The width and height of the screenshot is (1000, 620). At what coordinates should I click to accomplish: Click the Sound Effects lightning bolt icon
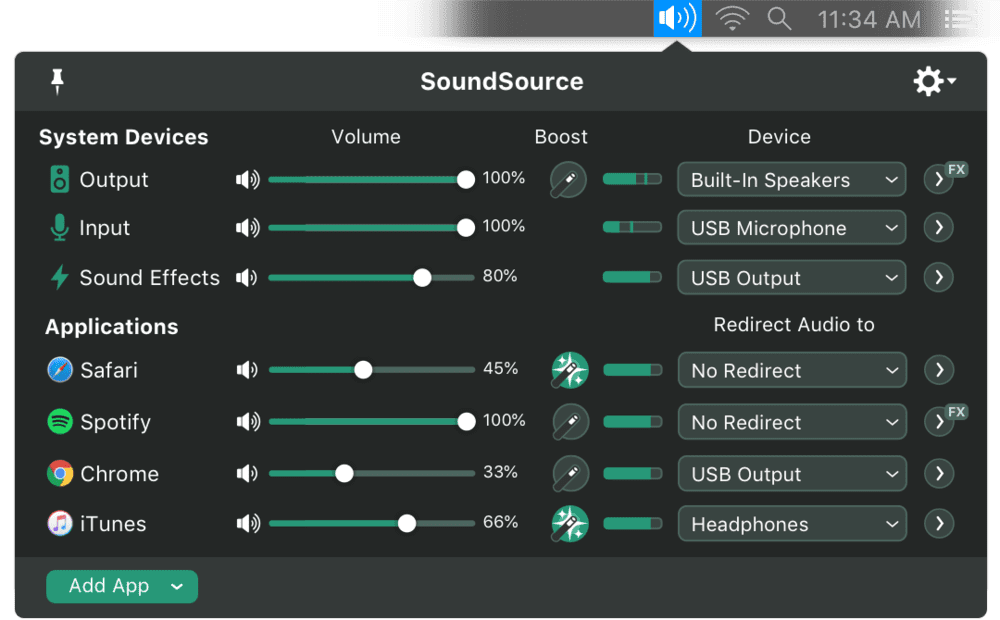59,277
